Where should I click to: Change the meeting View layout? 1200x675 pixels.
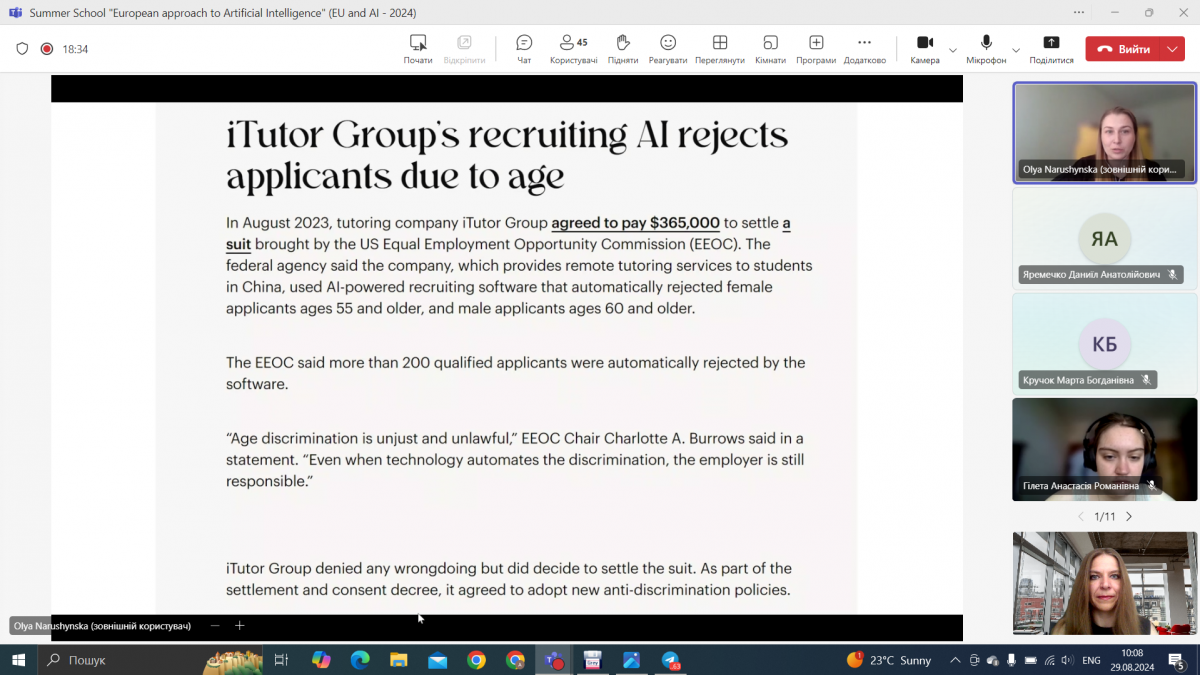point(719,48)
